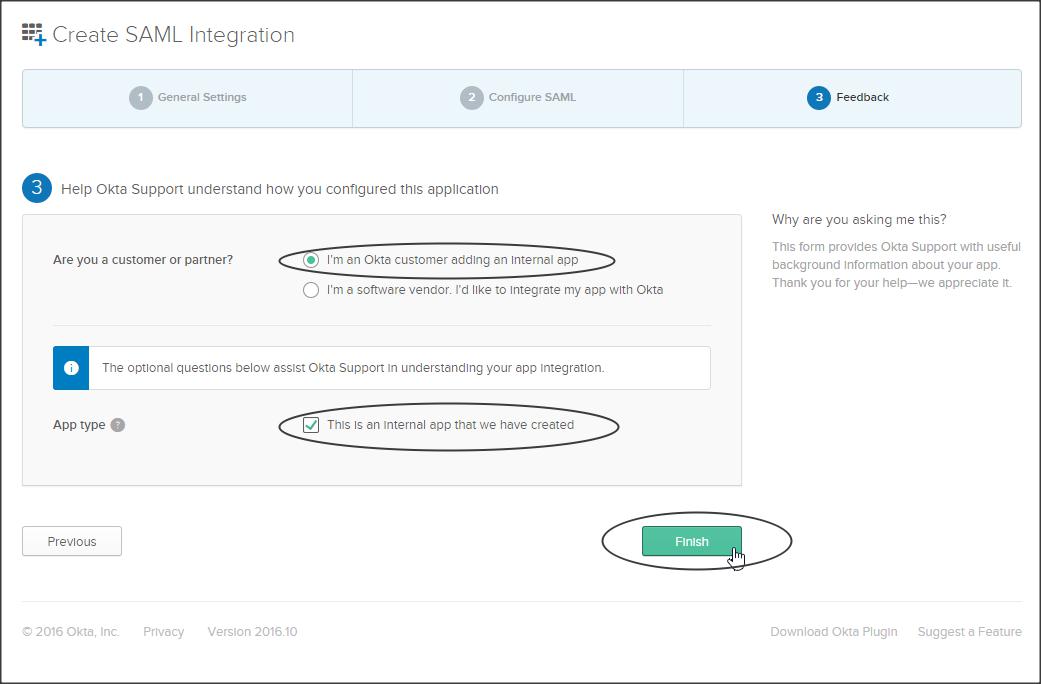Screen dimensions: 1041x684
Task: Click the step 1 number circle
Action: [x=141, y=98]
